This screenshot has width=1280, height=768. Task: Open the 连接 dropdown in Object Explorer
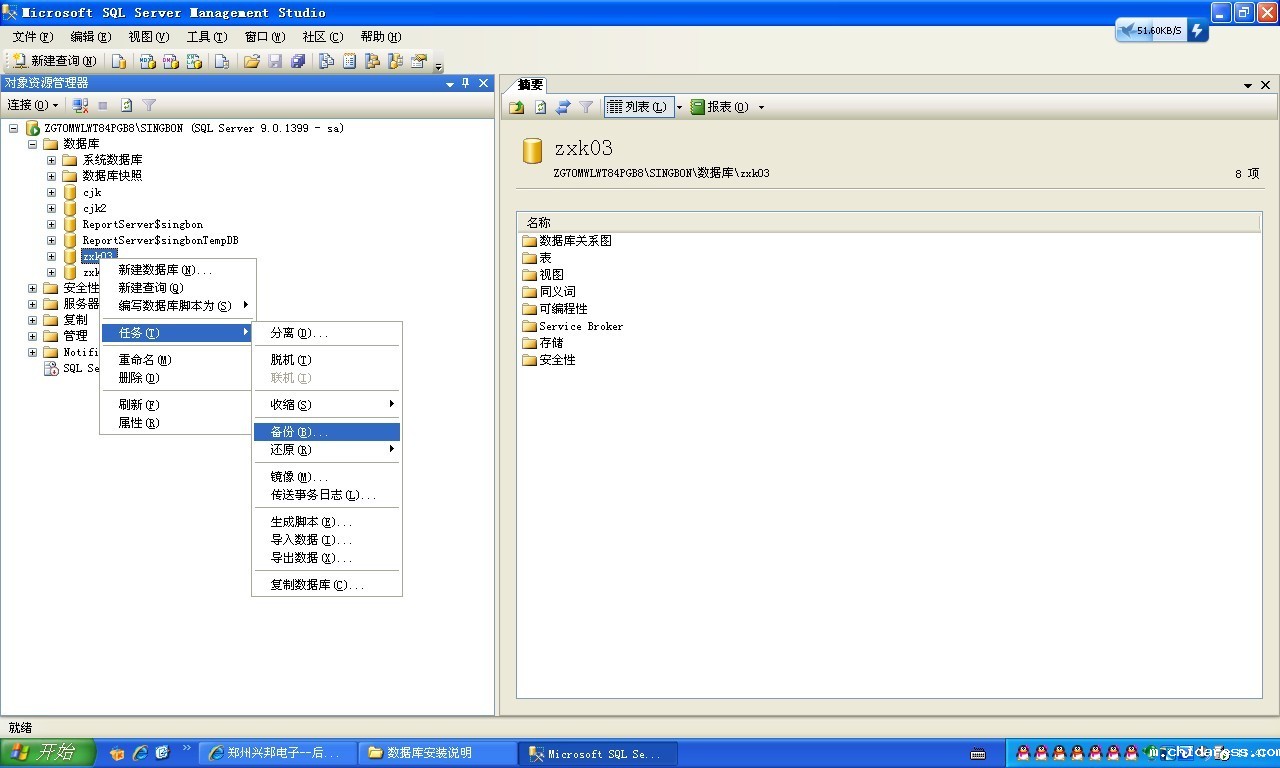[x=32, y=105]
